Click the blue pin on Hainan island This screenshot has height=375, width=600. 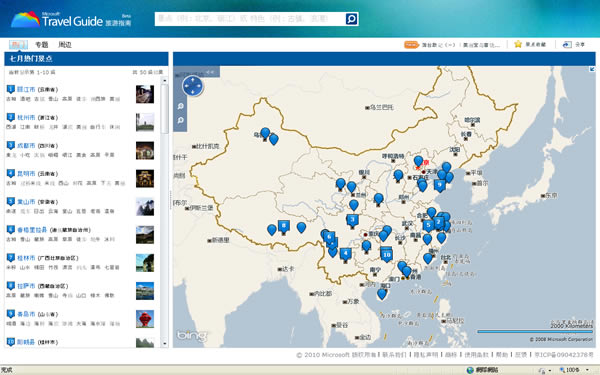pos(382,294)
